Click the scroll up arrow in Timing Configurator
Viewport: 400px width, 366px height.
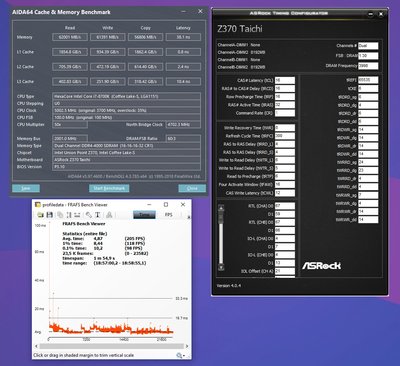(221, 208)
